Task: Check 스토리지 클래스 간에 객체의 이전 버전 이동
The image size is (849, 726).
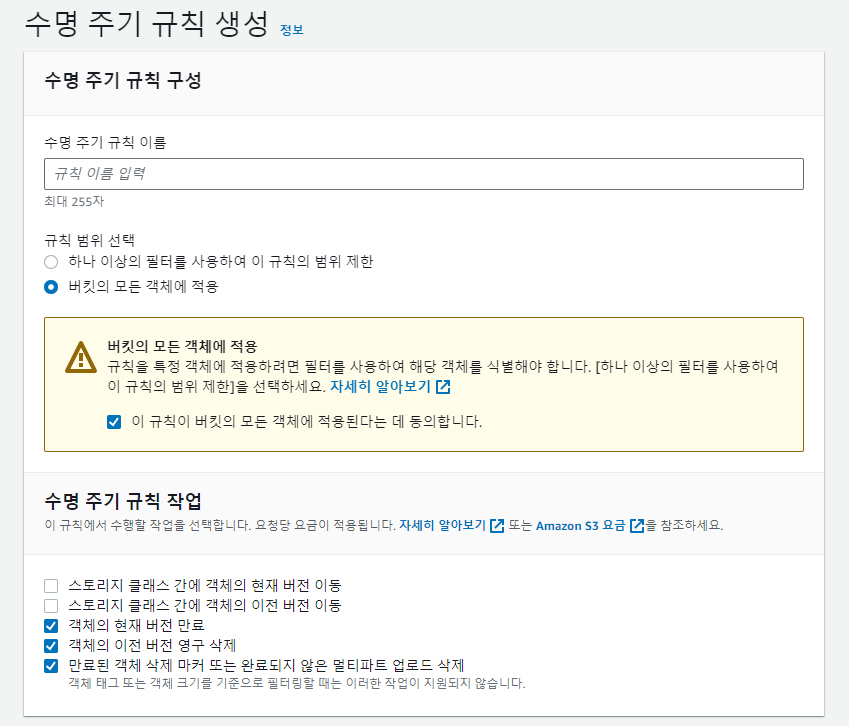Action: pos(51,606)
